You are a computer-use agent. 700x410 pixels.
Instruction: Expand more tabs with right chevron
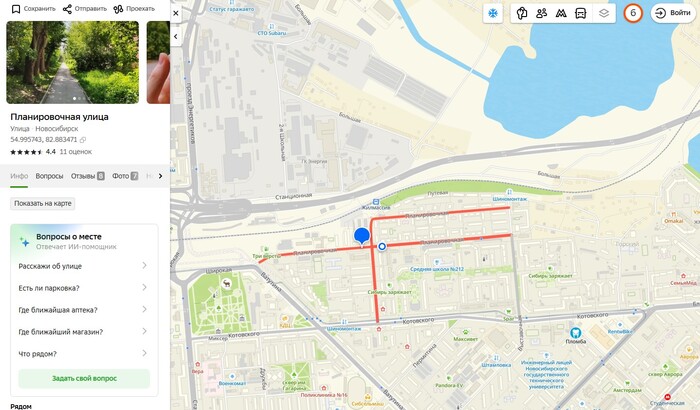click(x=160, y=176)
